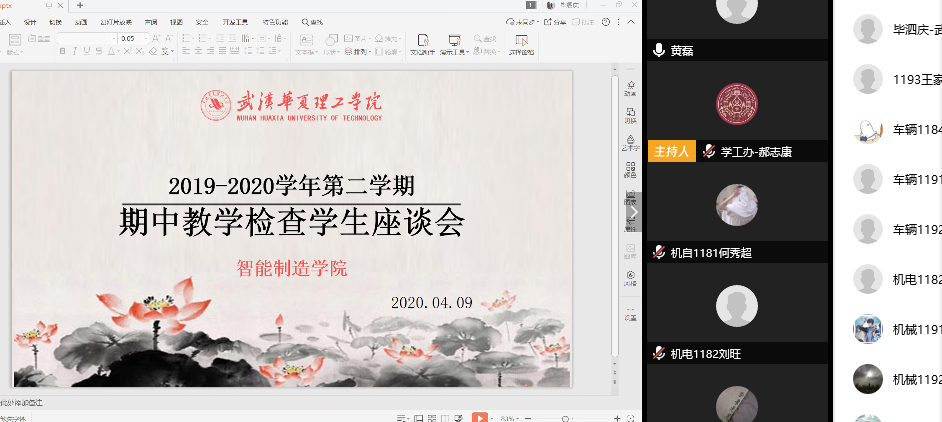Click the Bold formatting icon
This screenshot has width=942, height=422.
pyautogui.click(x=62, y=51)
